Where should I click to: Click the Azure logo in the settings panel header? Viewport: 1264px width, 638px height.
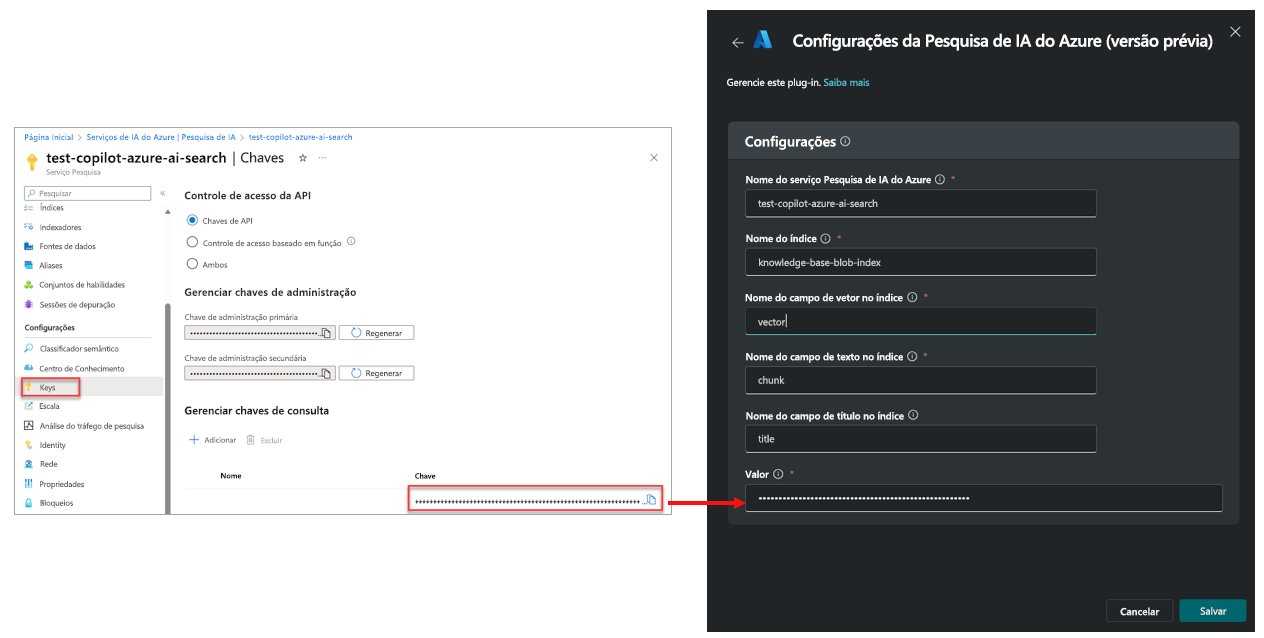point(763,41)
